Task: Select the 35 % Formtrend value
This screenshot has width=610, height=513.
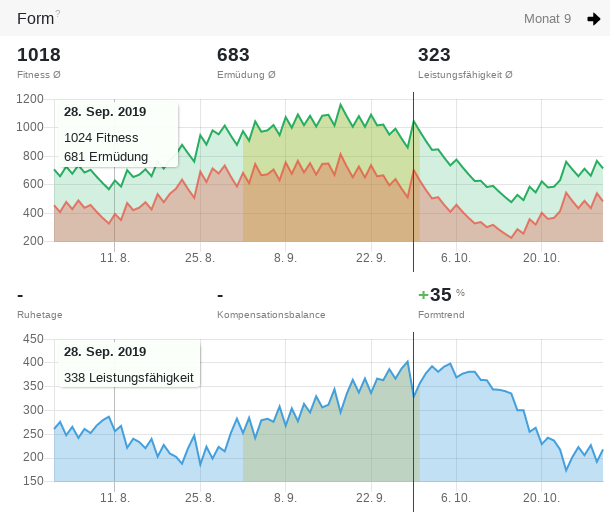Action: pos(441,295)
